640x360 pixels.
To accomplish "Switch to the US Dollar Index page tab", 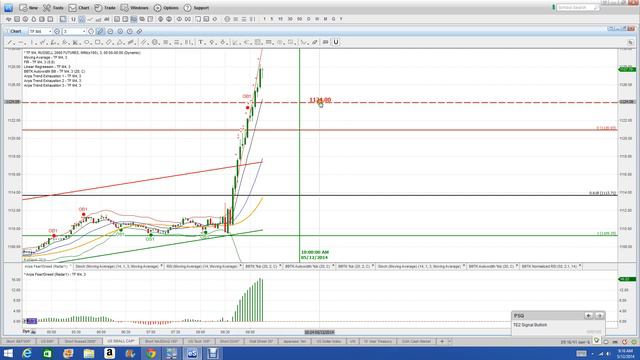I will point(329,341).
